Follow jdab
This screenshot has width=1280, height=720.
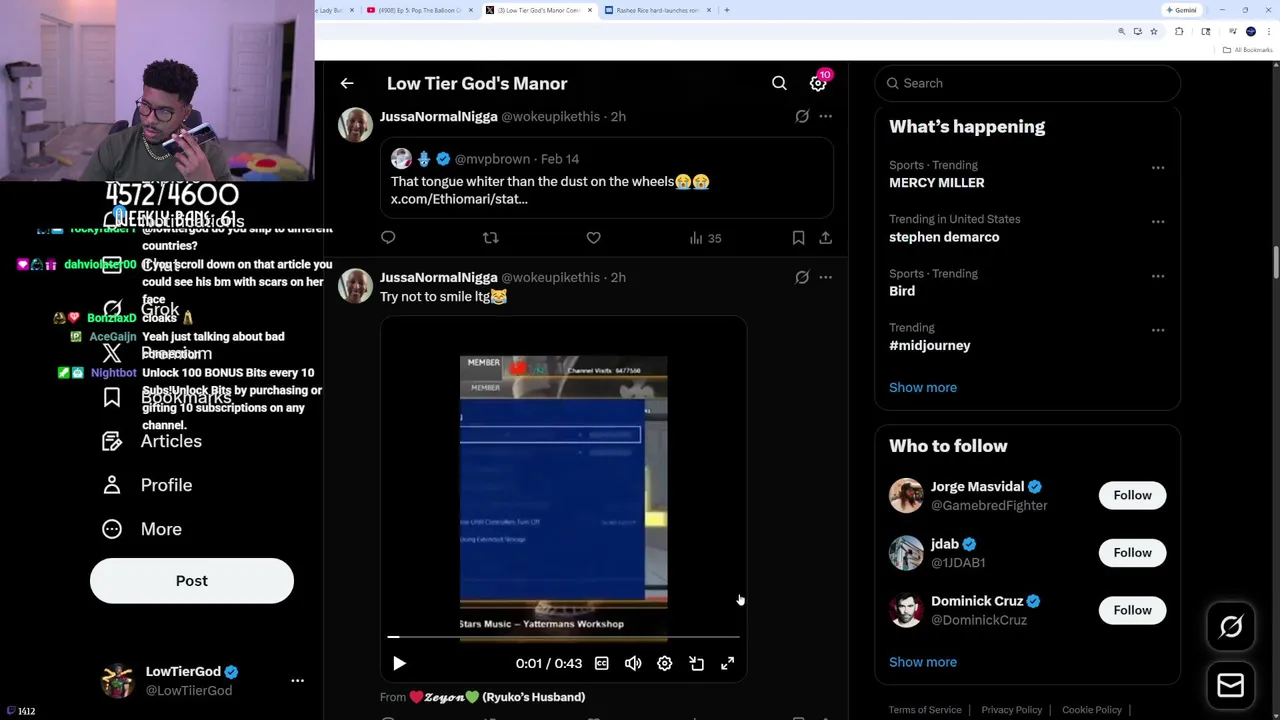click(x=1133, y=553)
